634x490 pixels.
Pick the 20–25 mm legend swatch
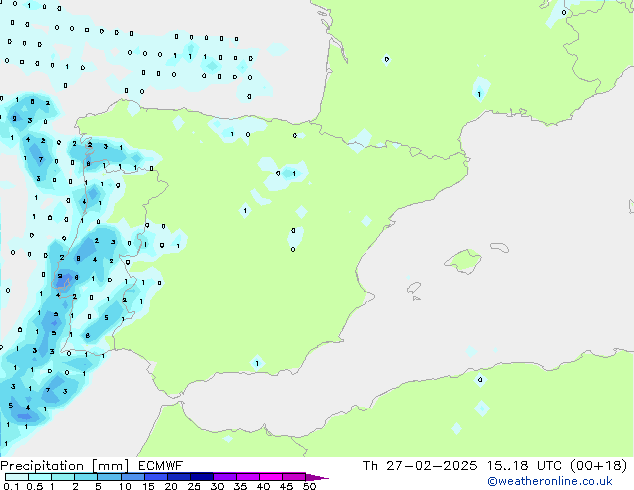178,477
